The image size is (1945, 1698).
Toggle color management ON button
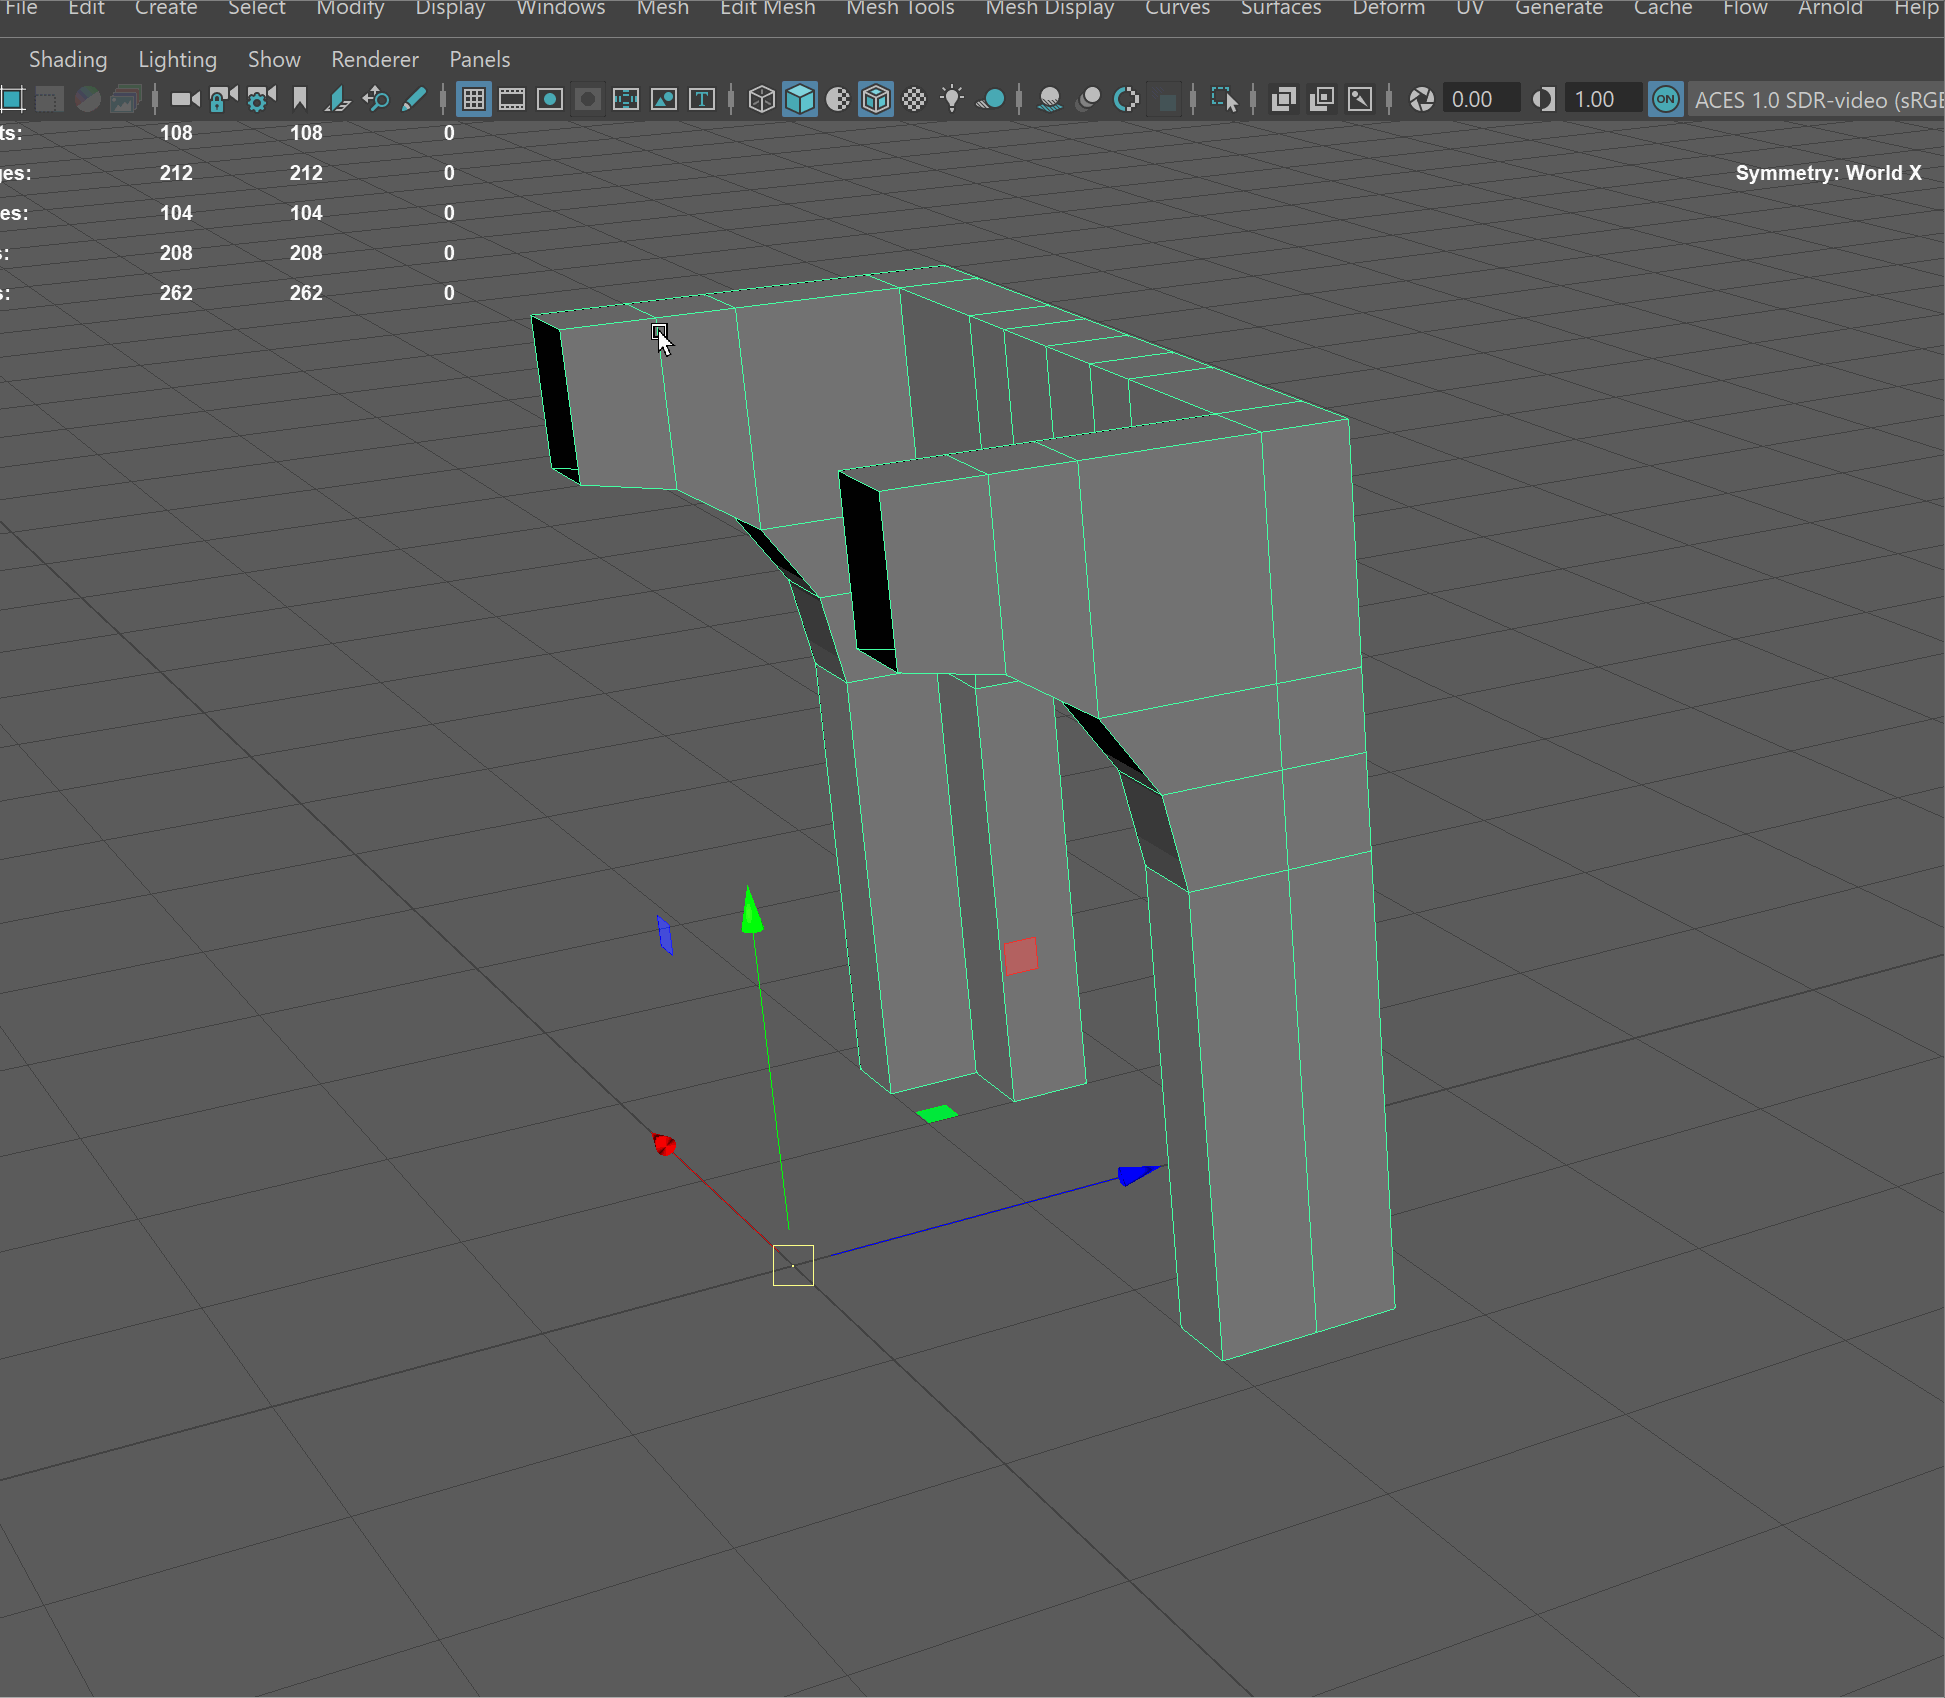click(x=1665, y=99)
